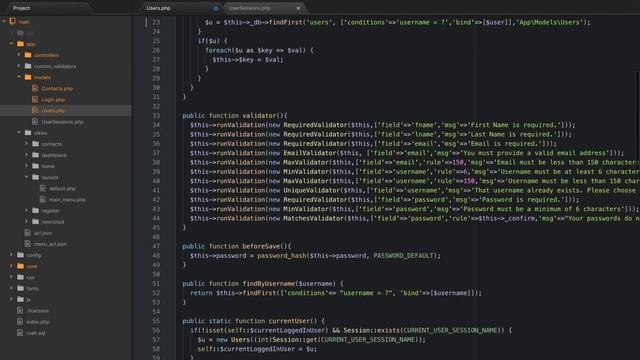Expand the register folder arrow
The width and height of the screenshot is (640, 360).
pos(27,211)
